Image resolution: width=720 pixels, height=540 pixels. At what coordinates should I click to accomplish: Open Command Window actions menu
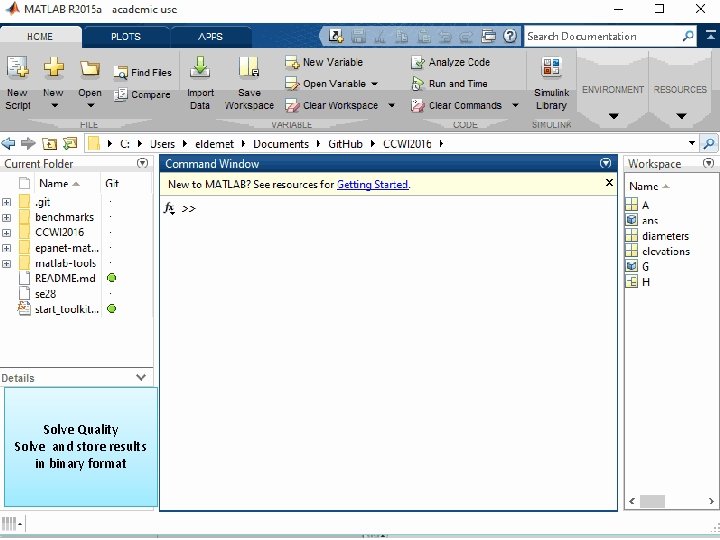[x=606, y=163]
